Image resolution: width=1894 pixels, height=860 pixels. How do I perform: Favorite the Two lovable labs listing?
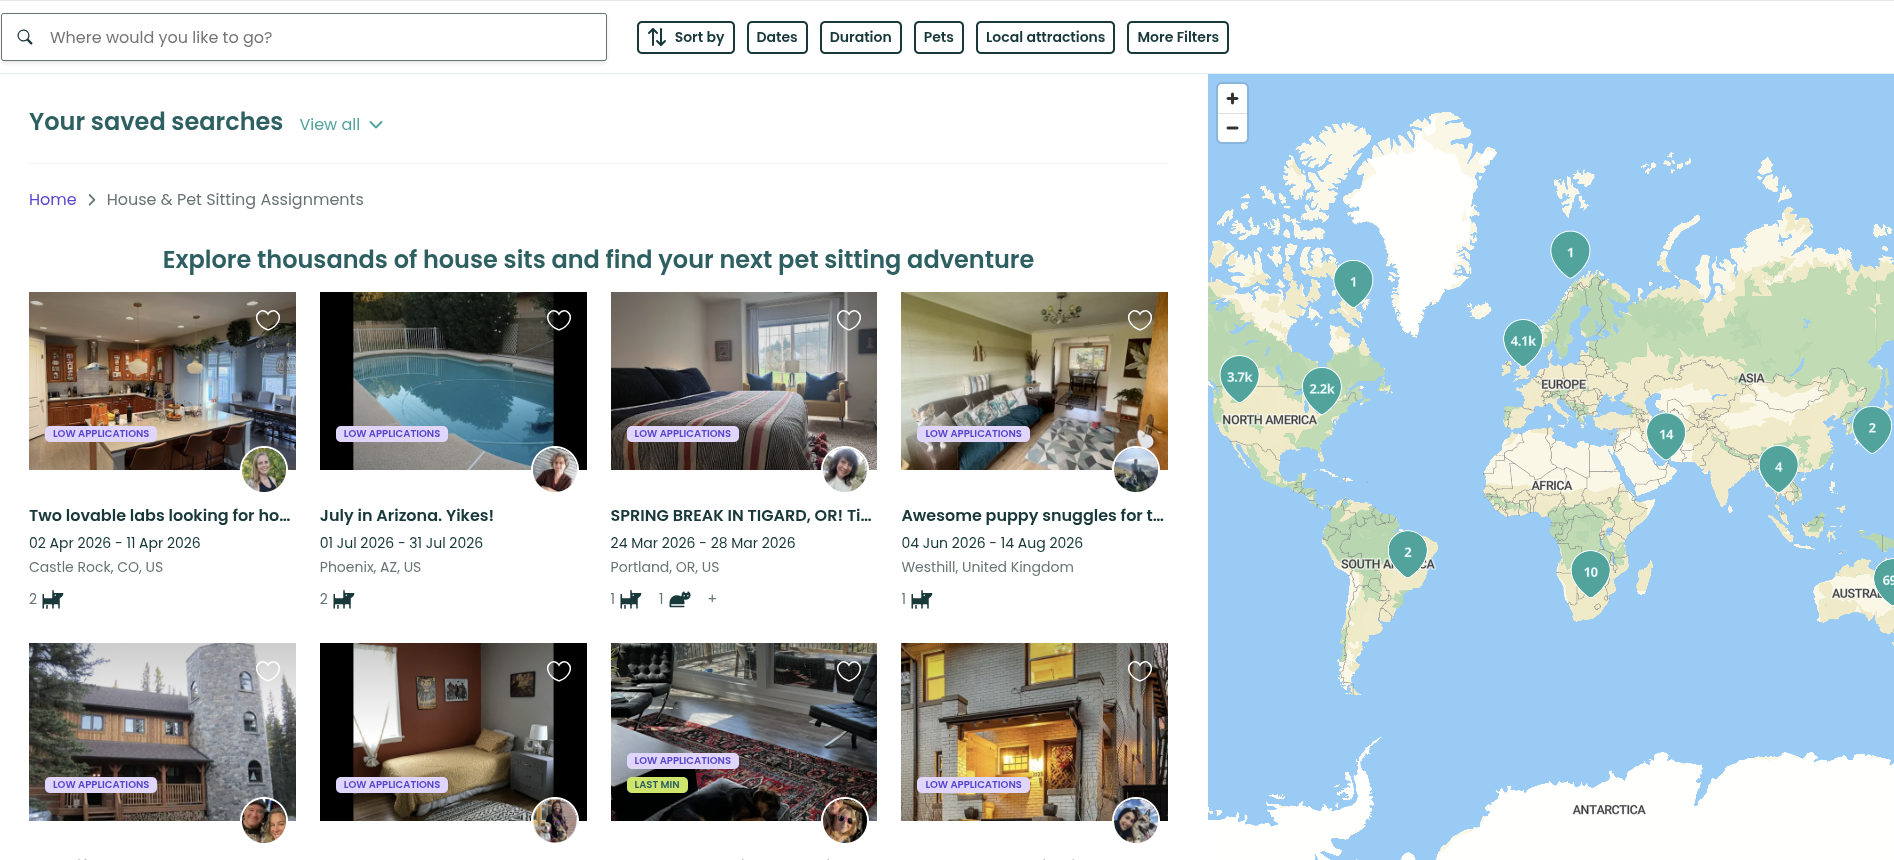[x=268, y=320]
